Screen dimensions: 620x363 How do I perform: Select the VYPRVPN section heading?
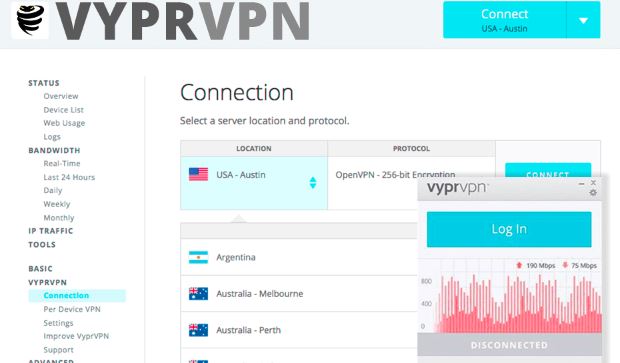tap(47, 282)
